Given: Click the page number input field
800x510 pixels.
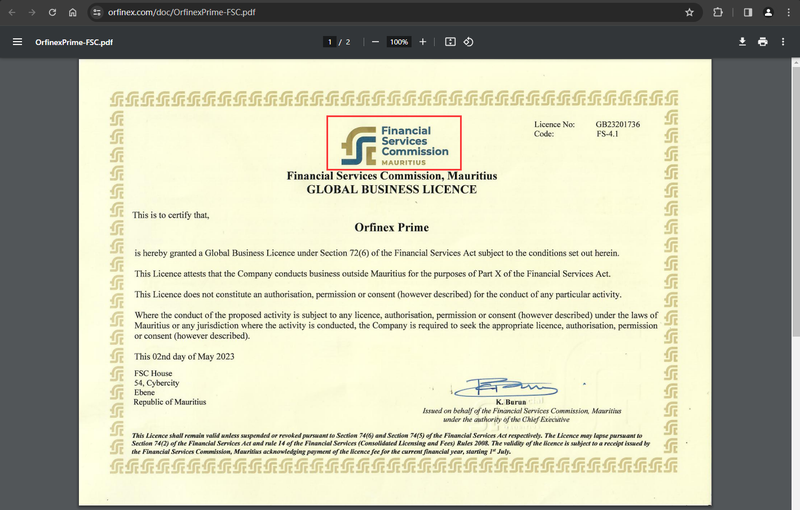Looking at the screenshot, I should [329, 42].
